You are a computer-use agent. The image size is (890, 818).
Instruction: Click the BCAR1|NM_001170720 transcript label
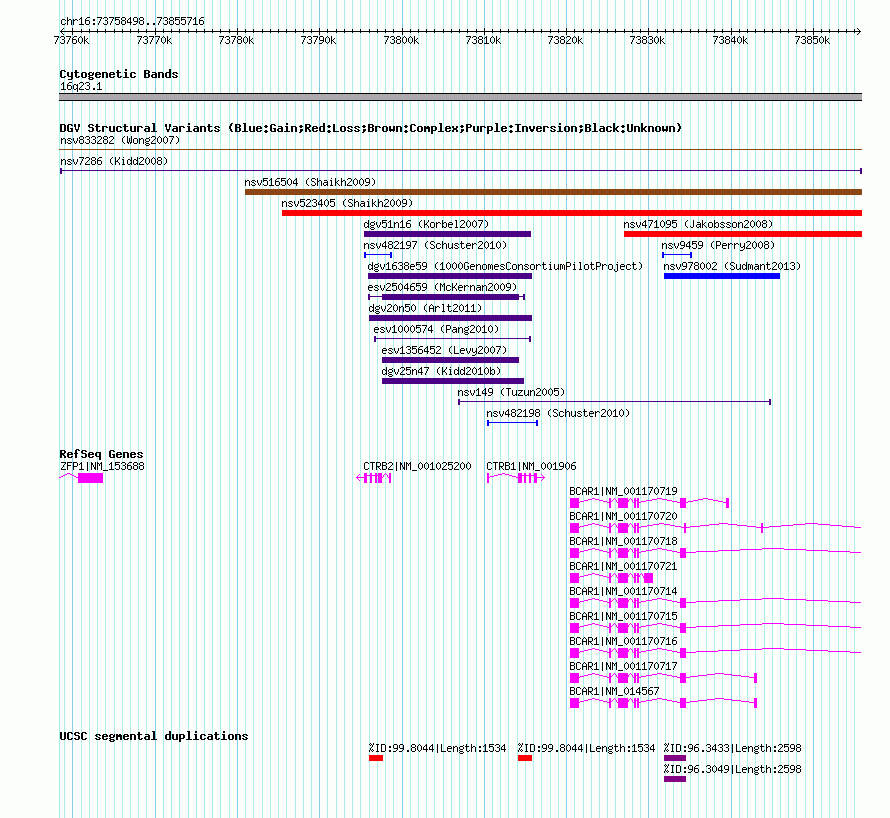[x=623, y=516]
